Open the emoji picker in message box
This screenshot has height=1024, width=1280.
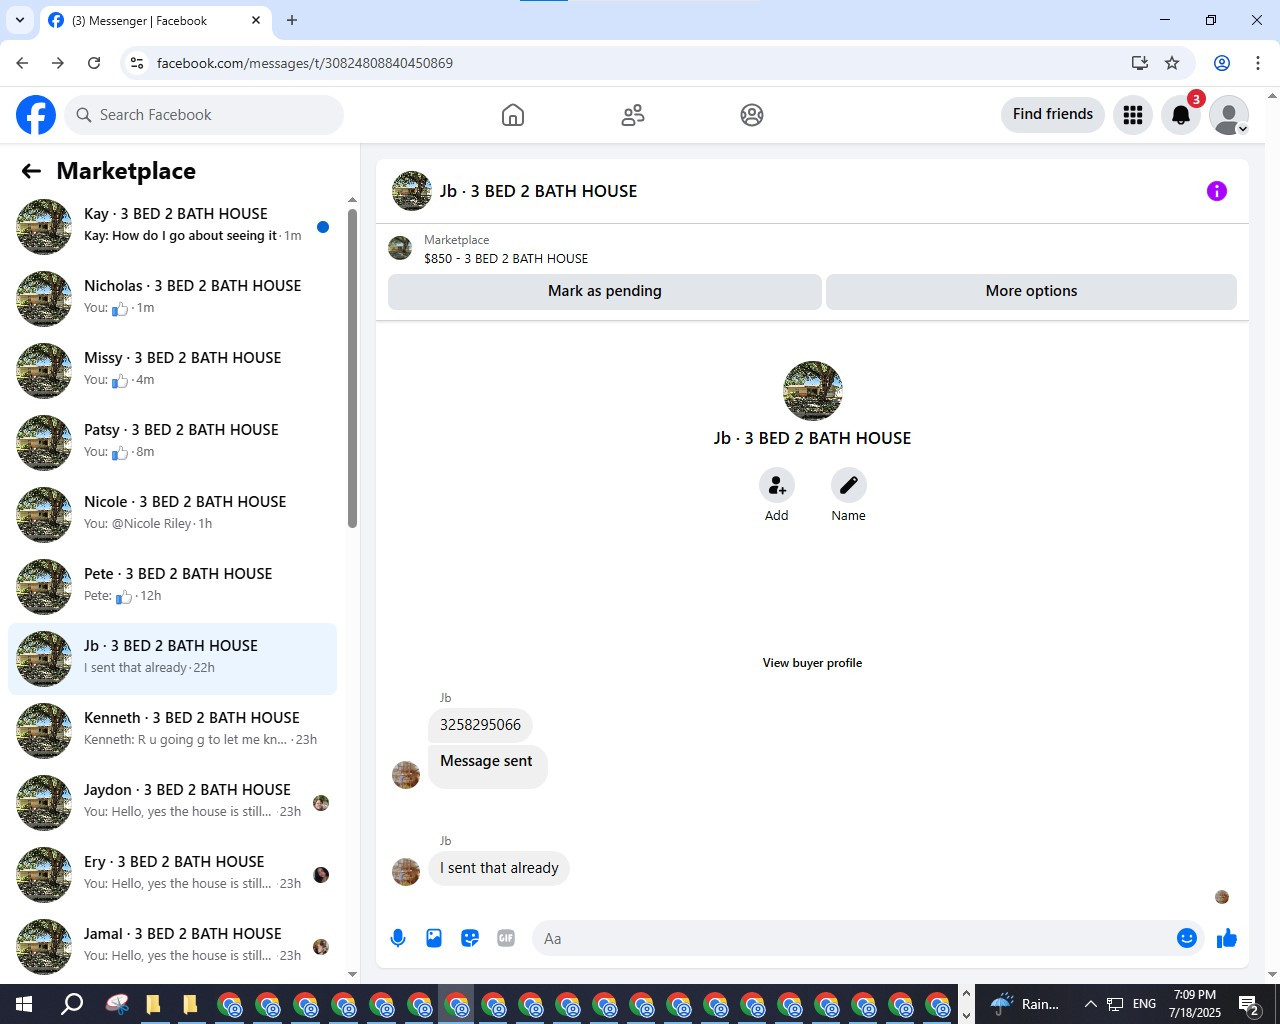click(x=1187, y=938)
